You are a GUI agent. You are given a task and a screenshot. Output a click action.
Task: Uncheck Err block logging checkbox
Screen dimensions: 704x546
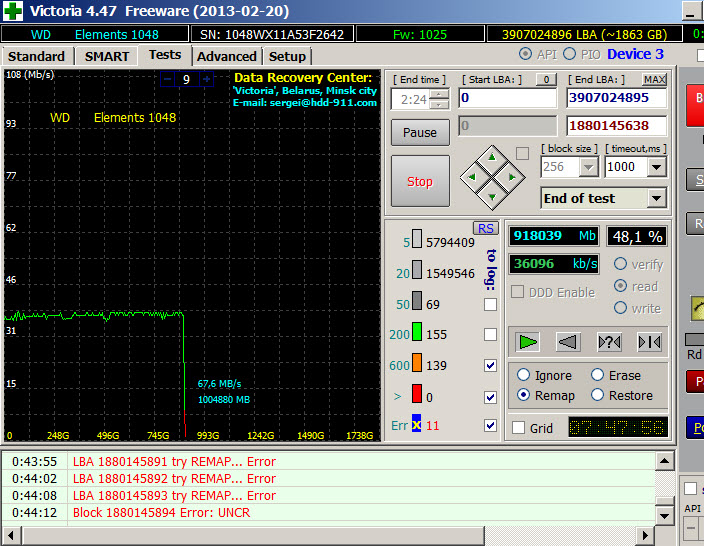(x=490, y=426)
